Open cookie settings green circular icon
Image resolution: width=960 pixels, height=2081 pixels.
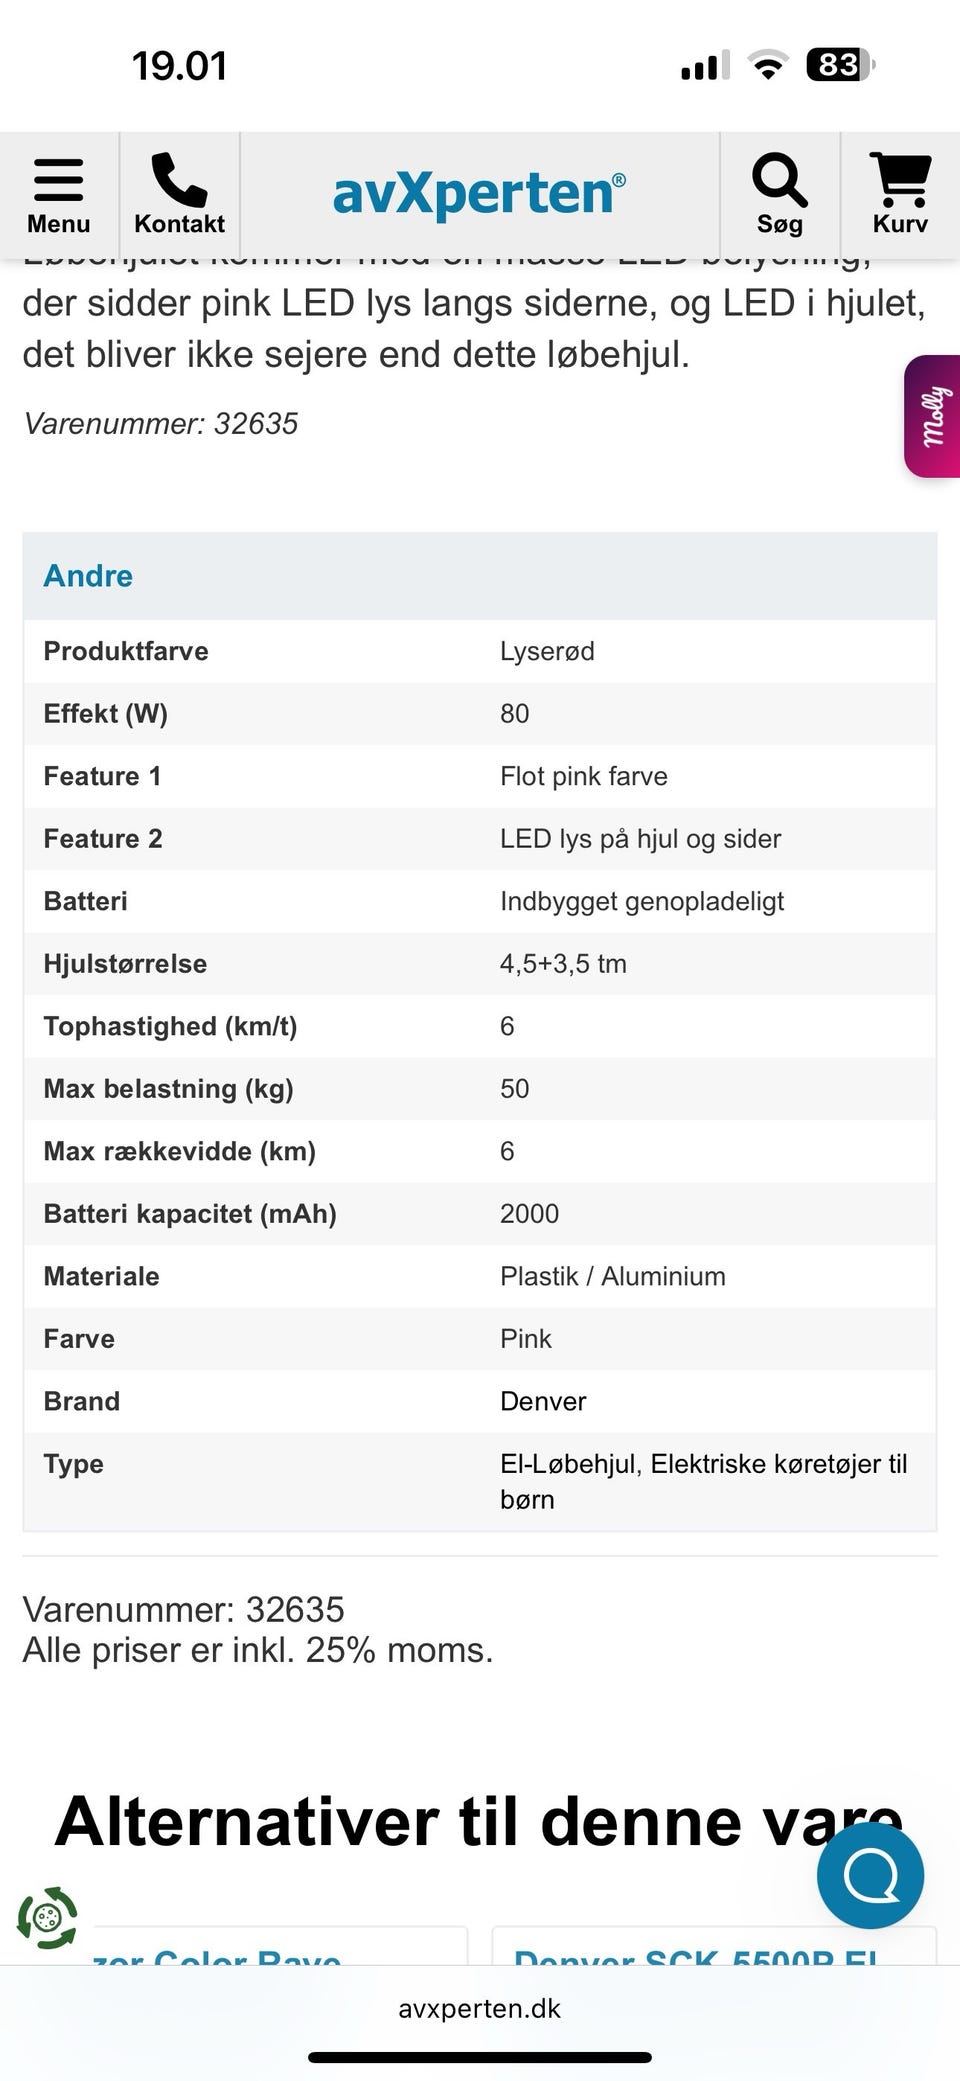46,1917
